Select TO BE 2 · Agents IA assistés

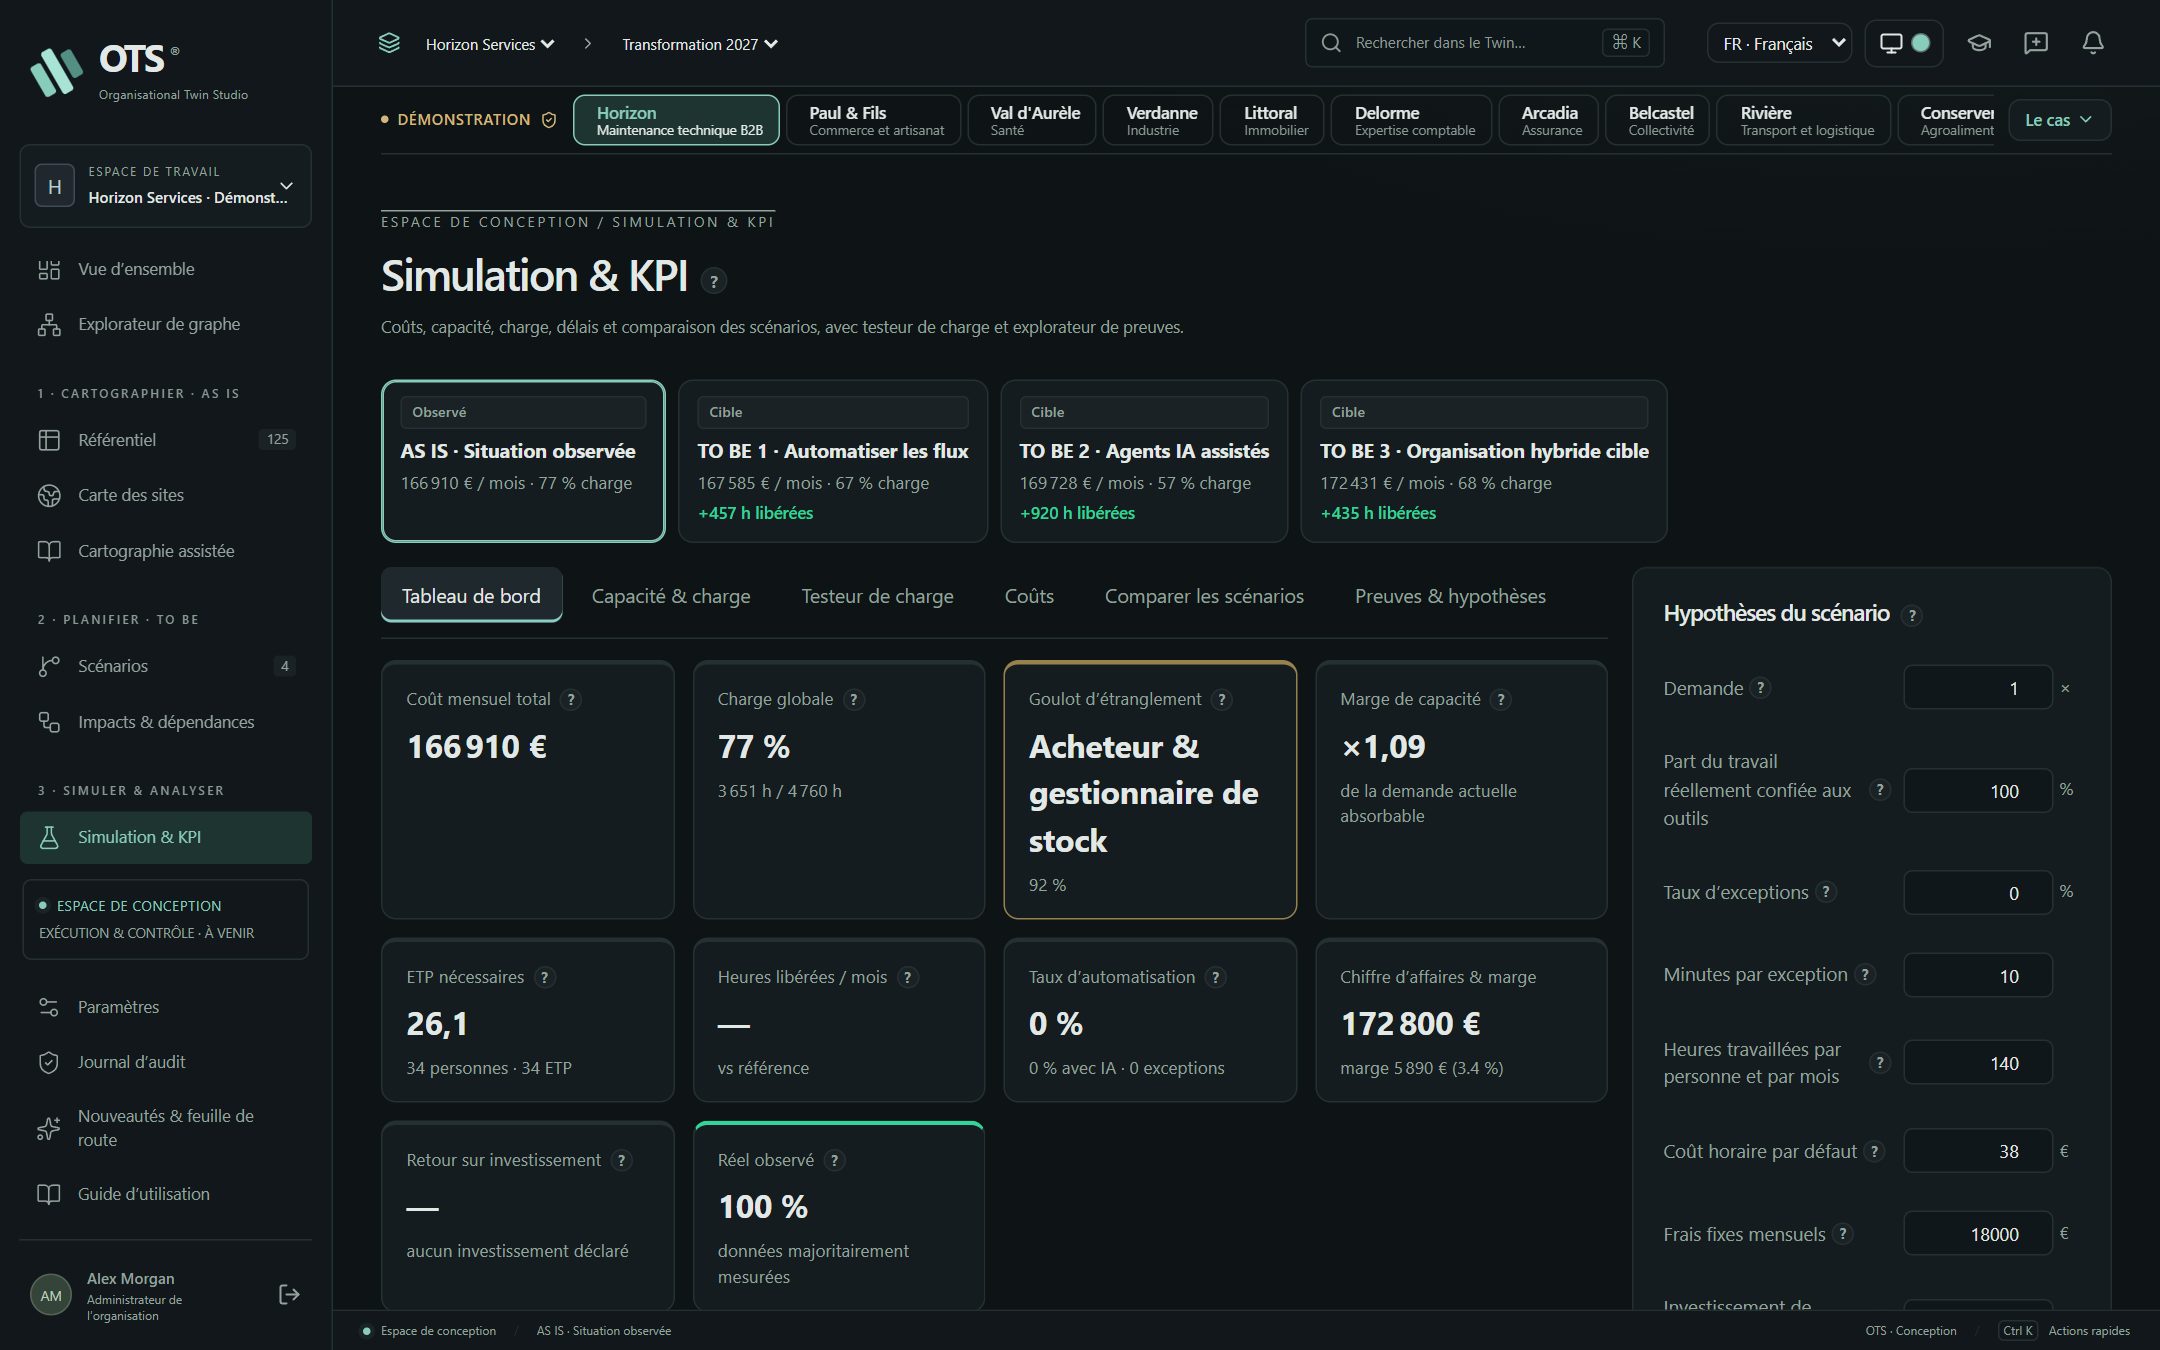click(x=1144, y=461)
